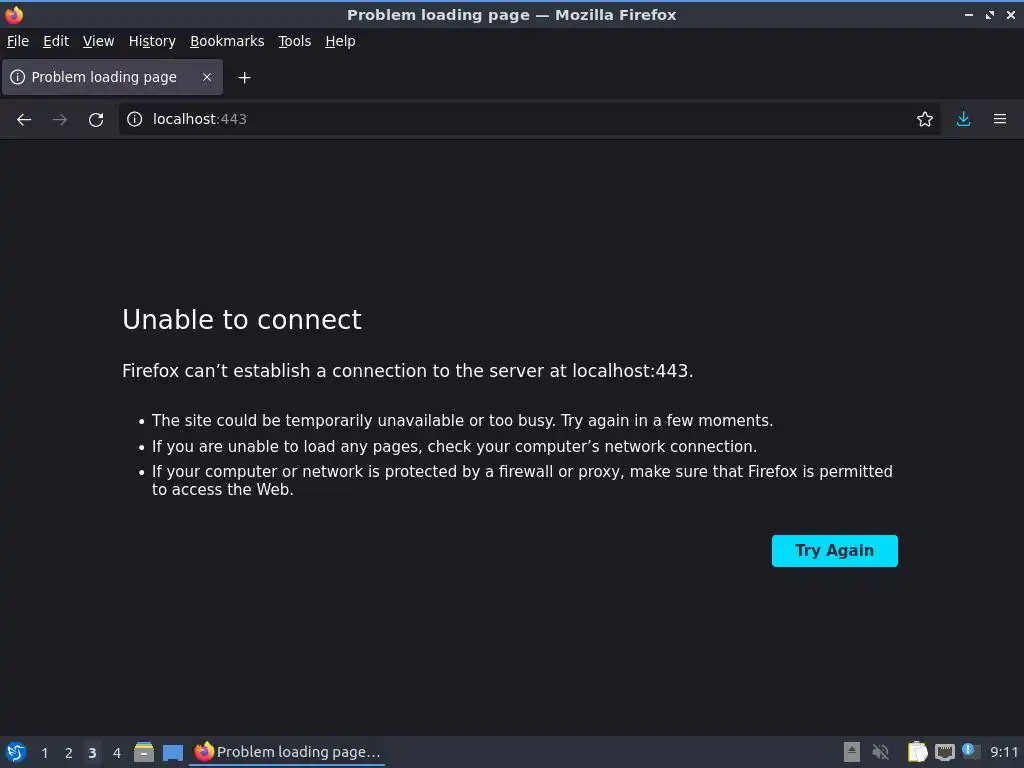Open the View menu

click(99, 41)
